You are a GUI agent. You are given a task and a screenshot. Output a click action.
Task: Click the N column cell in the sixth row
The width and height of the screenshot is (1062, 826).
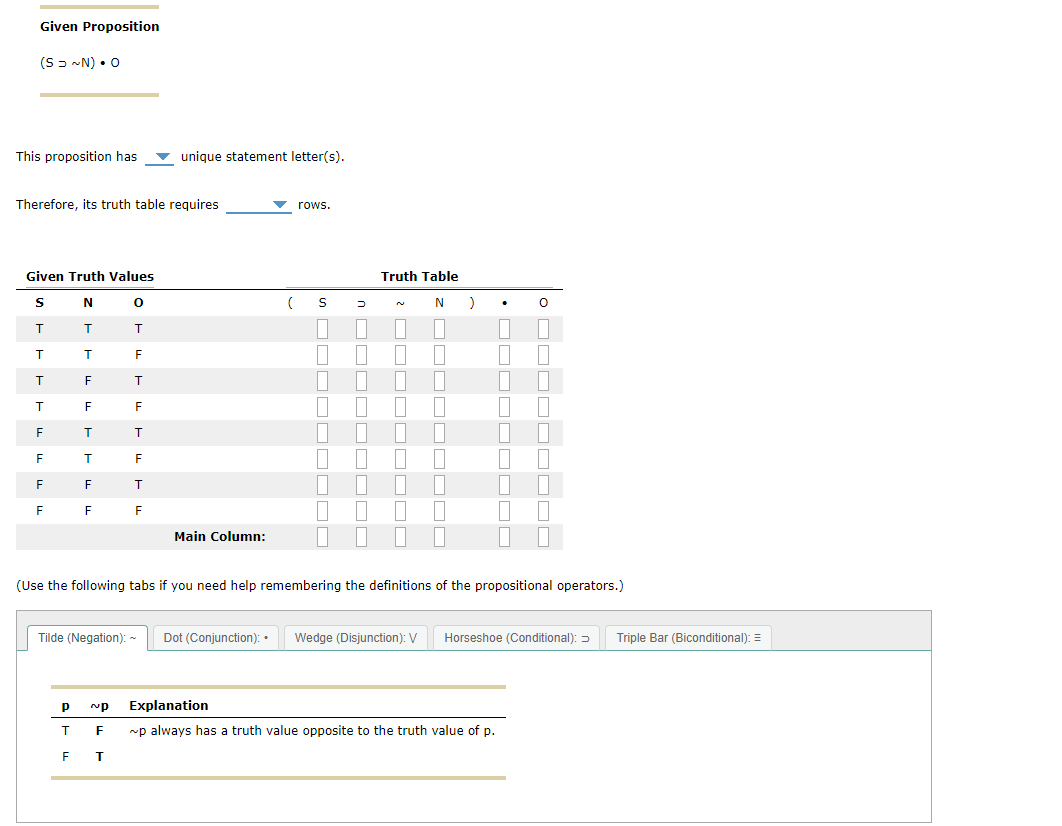click(x=438, y=458)
